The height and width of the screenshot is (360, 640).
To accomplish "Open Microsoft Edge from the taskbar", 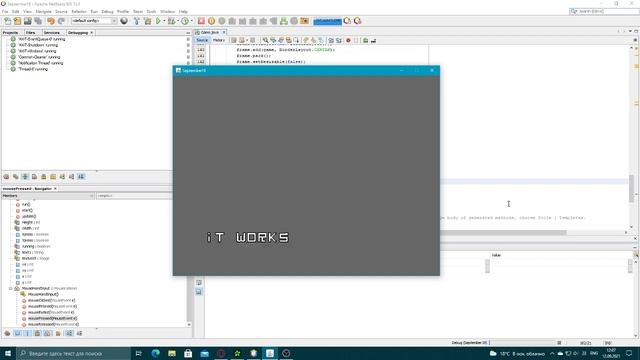I will tap(156, 353).
